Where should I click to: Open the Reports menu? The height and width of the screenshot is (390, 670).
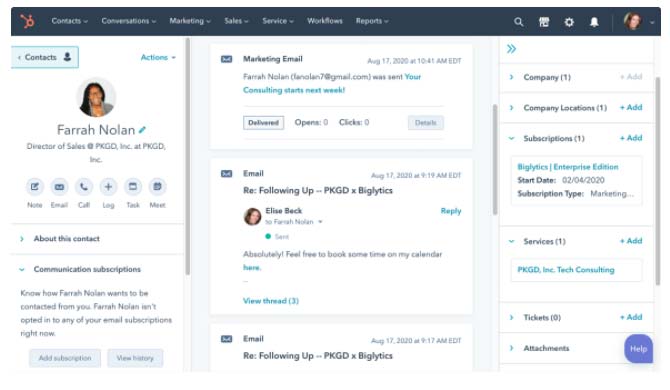(372, 21)
